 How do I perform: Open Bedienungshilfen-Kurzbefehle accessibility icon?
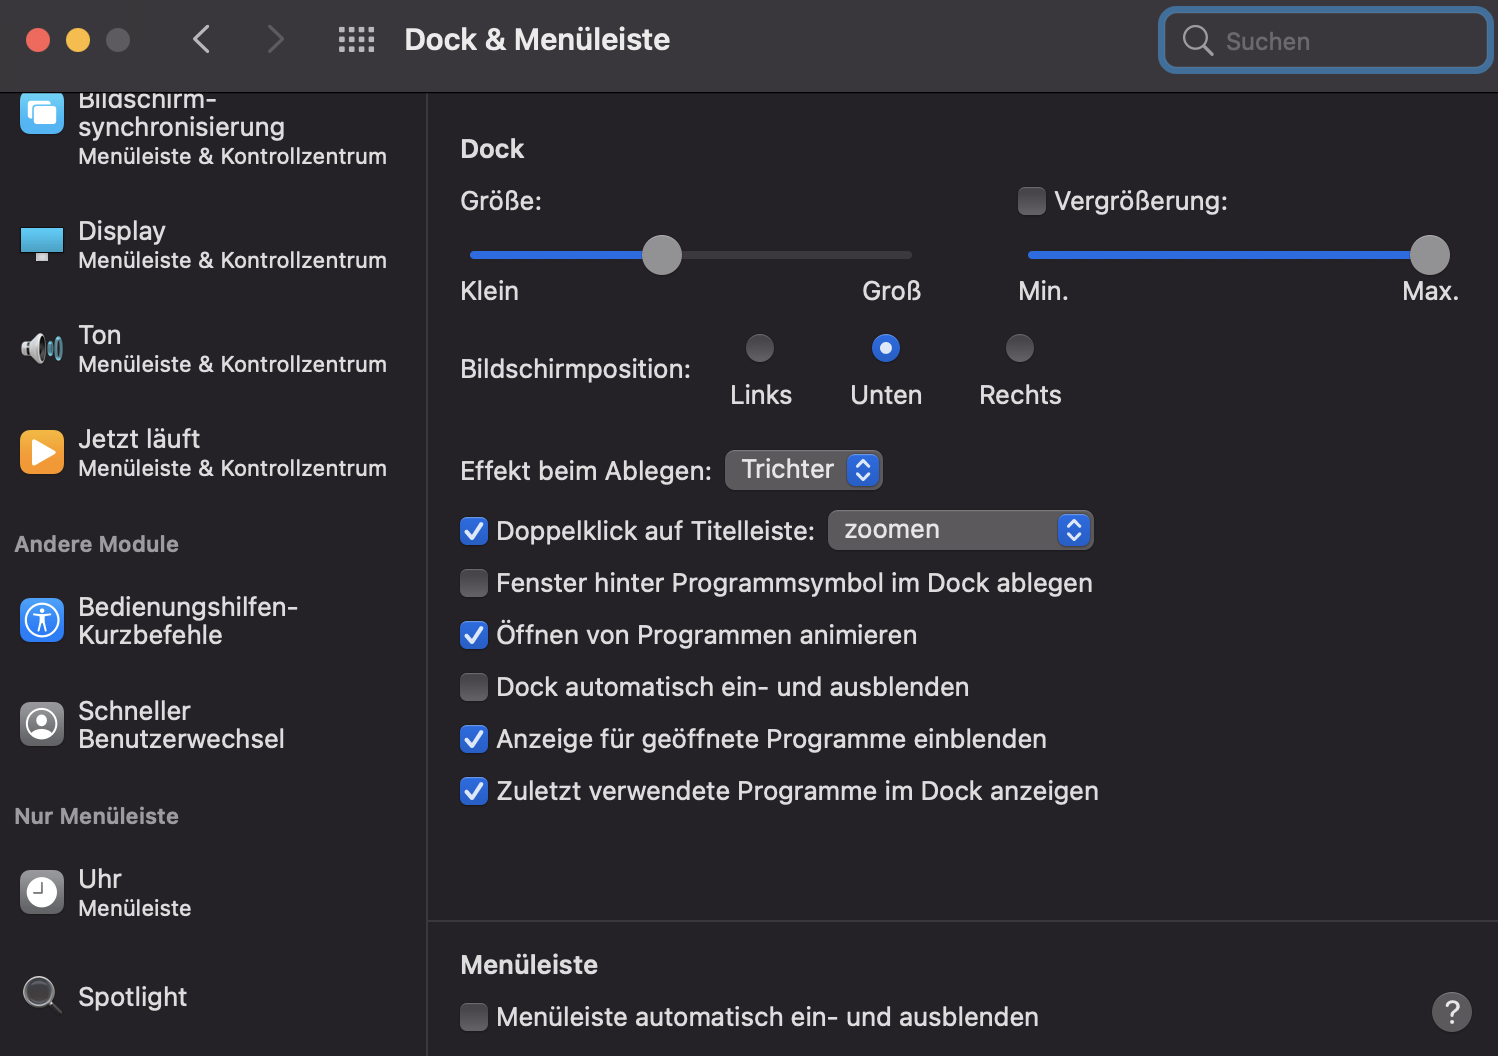42,620
